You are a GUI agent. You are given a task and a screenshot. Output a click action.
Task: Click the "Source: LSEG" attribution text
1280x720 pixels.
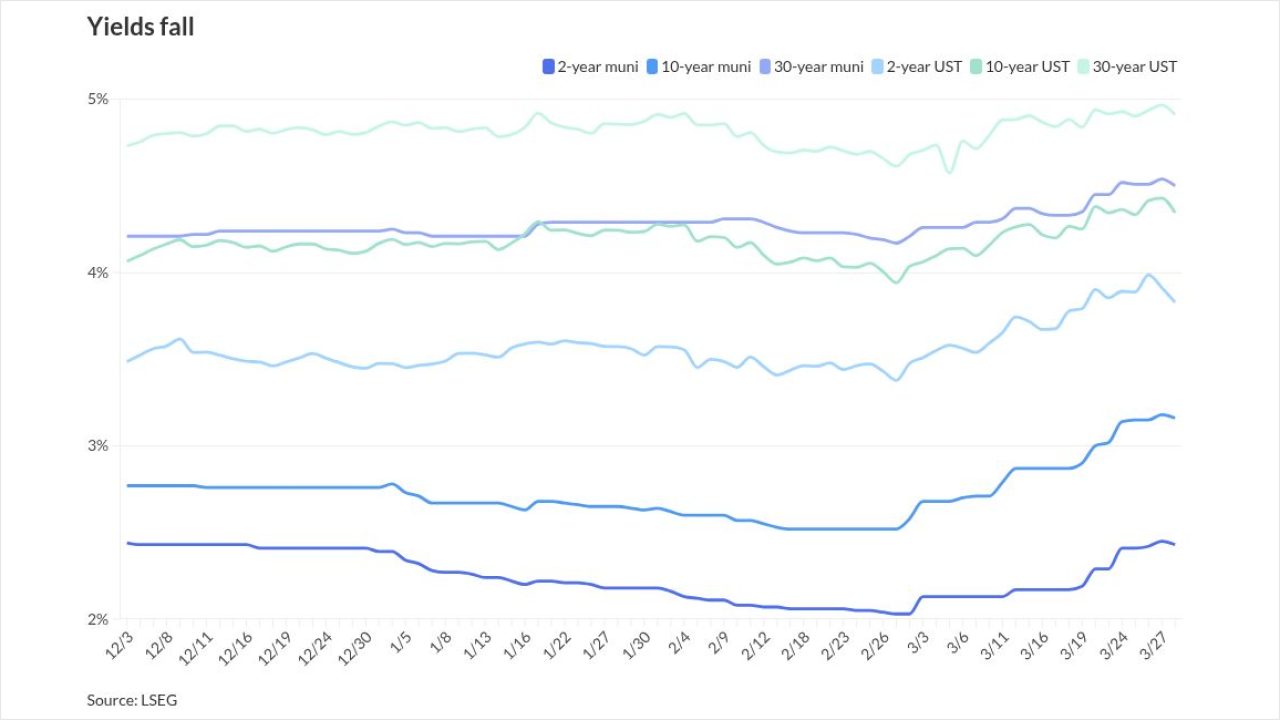coord(132,700)
